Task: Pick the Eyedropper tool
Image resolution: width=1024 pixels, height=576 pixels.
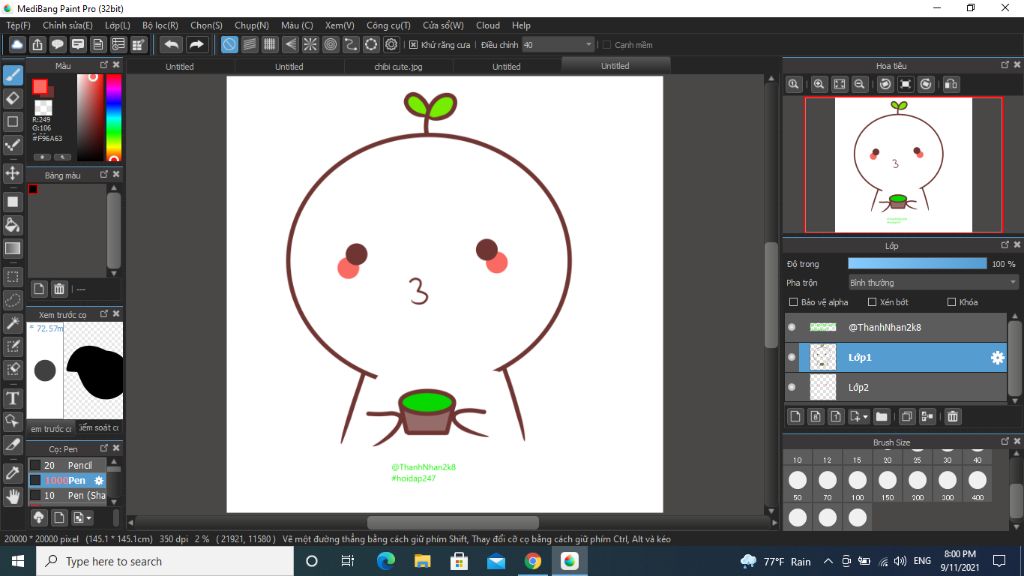Action: pyautogui.click(x=12, y=473)
